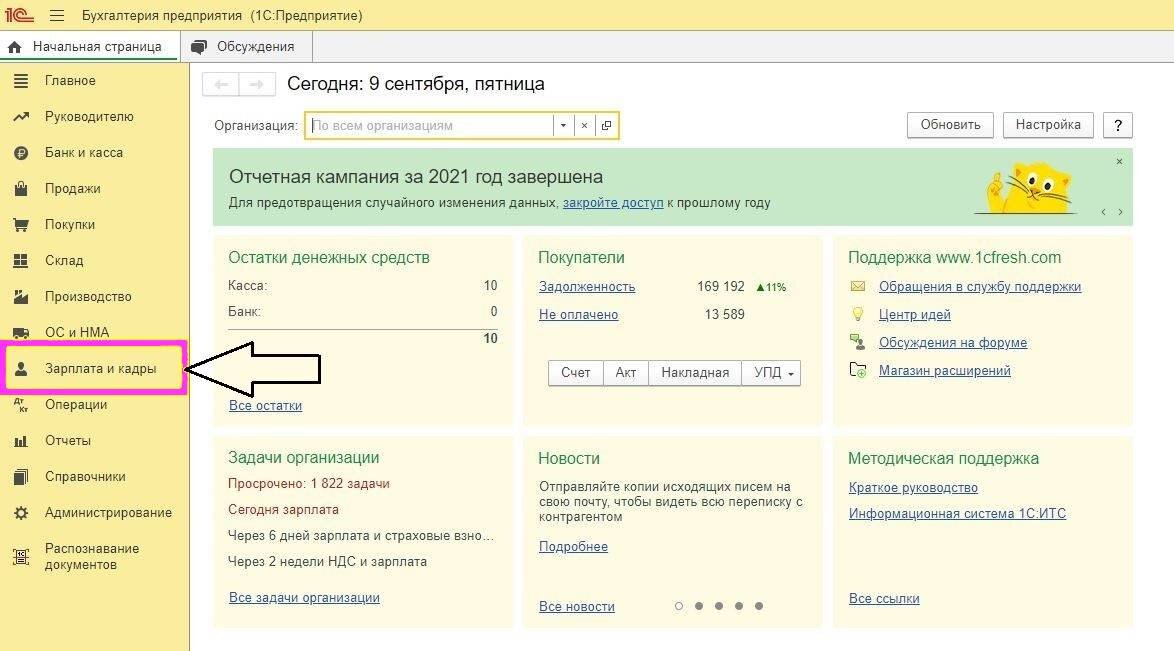The height and width of the screenshot is (651, 1174).
Task: Open help with the question mark button
Action: (x=1118, y=125)
